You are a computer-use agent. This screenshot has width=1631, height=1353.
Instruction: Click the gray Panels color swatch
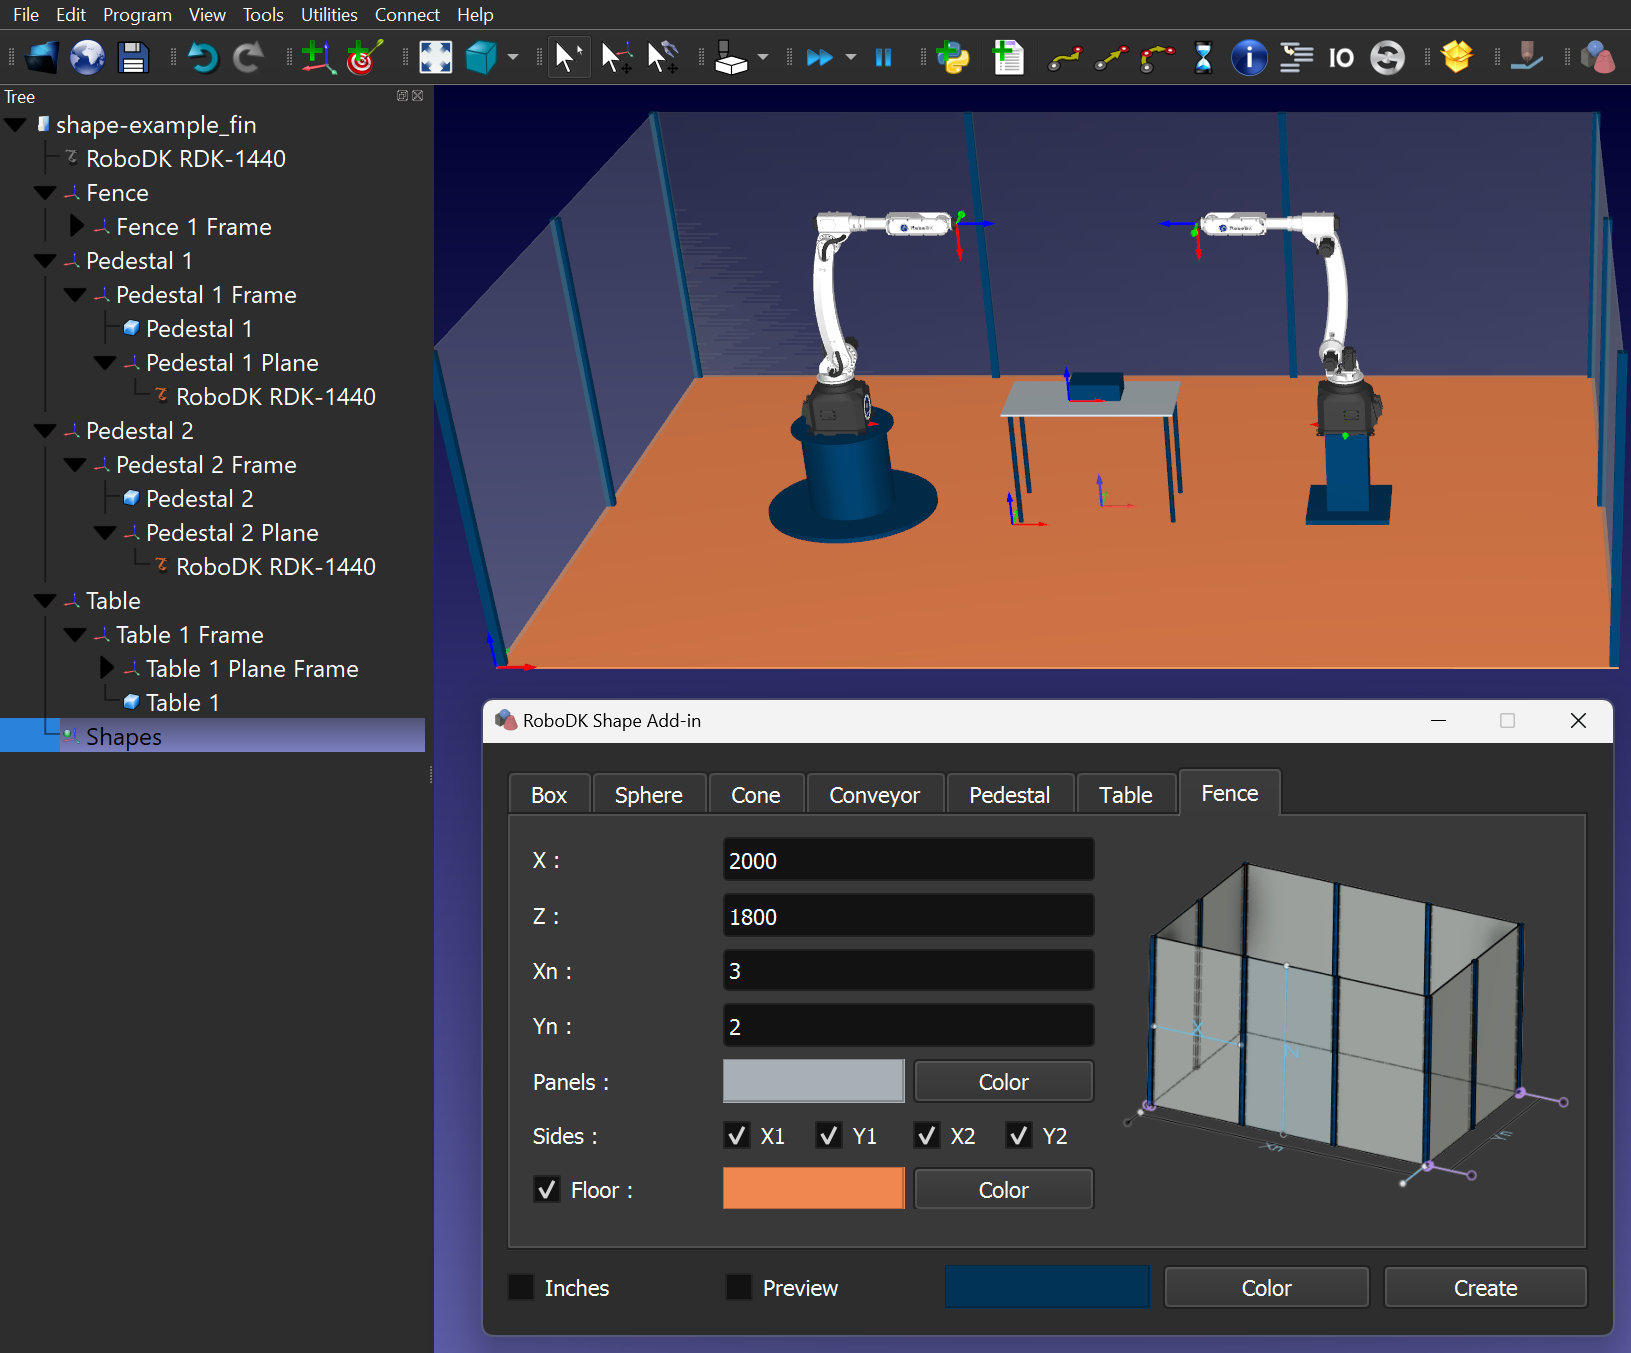[813, 1081]
